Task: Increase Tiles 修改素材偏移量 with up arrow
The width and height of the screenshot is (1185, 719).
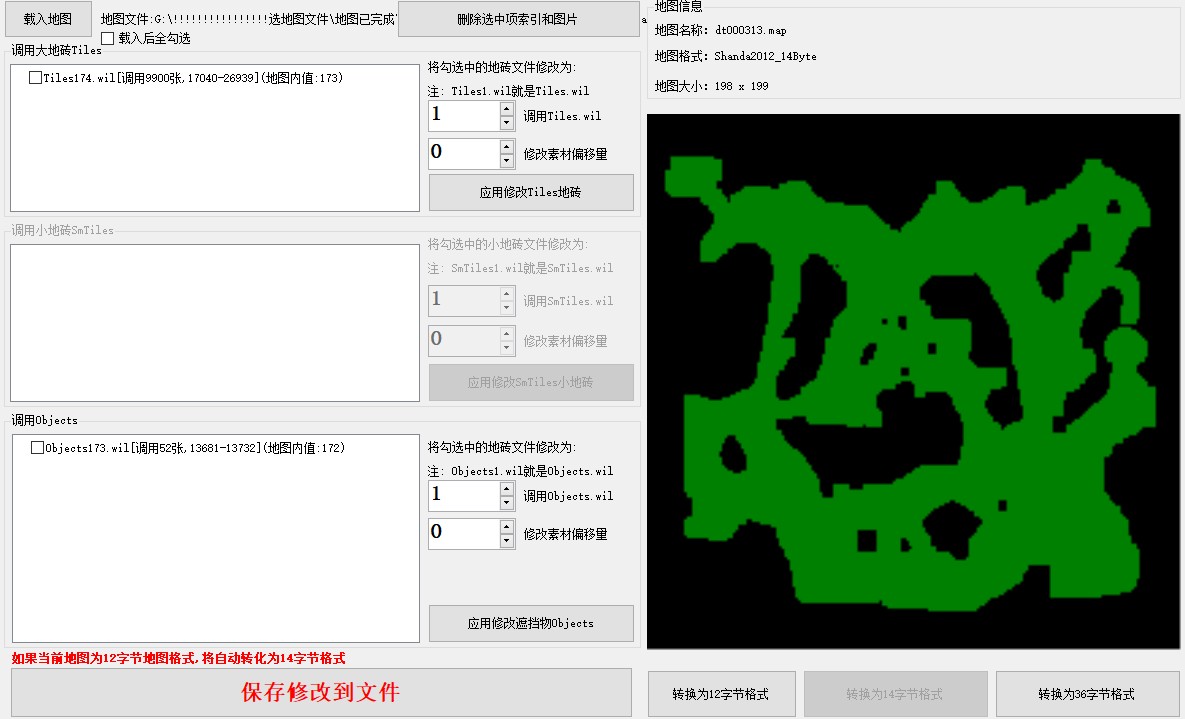Action: click(507, 146)
